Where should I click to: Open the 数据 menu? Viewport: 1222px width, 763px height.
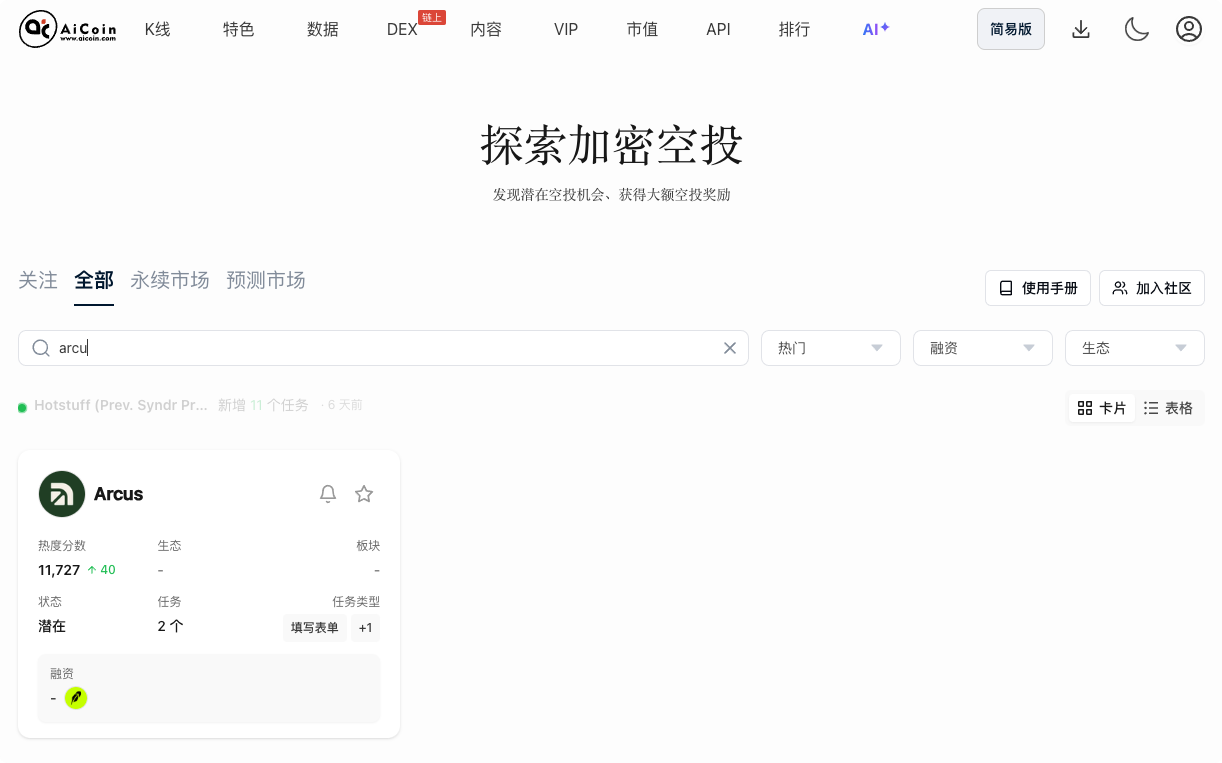point(323,30)
